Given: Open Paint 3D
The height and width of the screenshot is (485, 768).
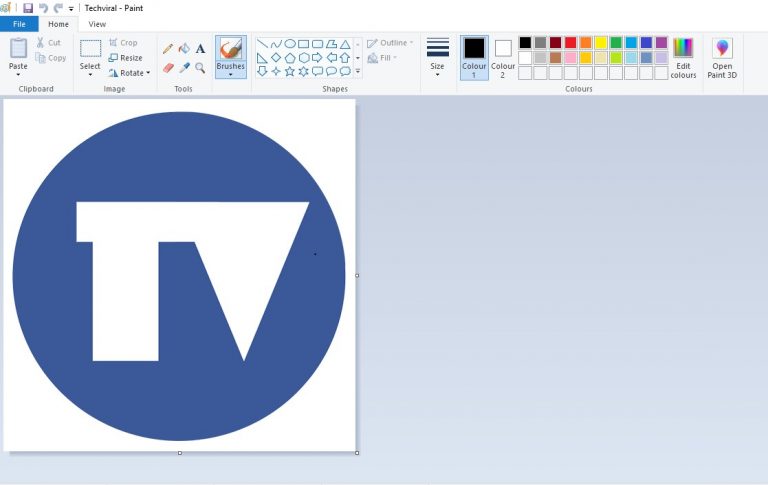Looking at the screenshot, I should click(722, 57).
